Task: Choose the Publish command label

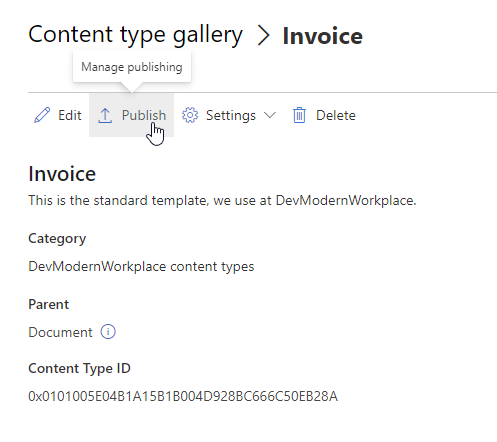Action: pos(144,115)
